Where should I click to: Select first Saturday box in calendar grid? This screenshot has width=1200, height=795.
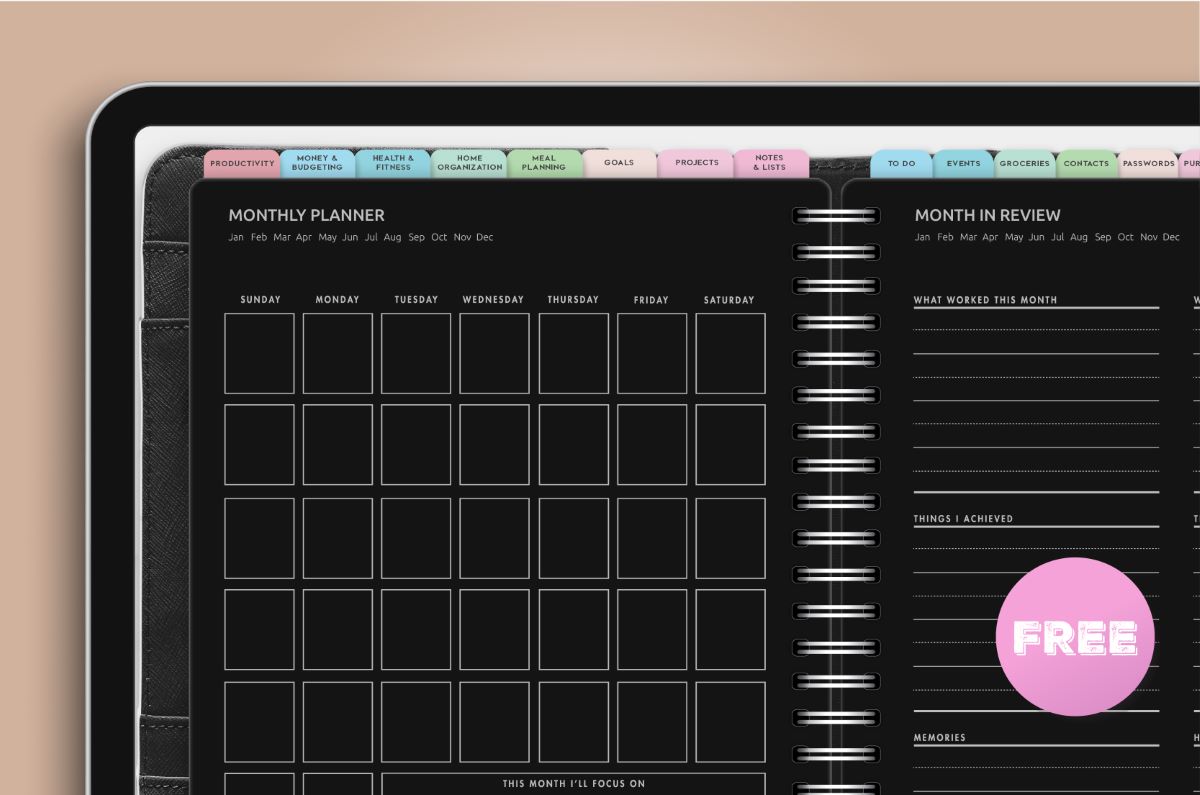[730, 353]
